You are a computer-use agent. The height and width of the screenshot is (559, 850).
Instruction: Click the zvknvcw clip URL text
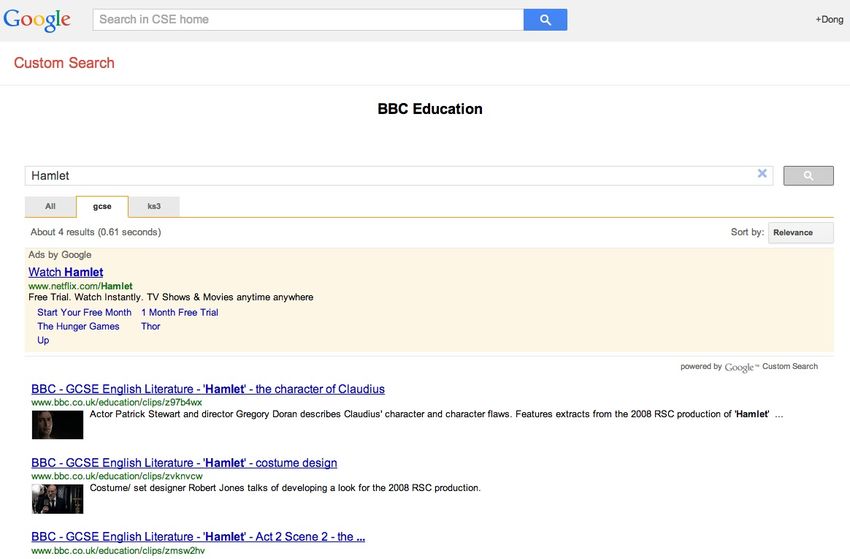[x=117, y=476]
